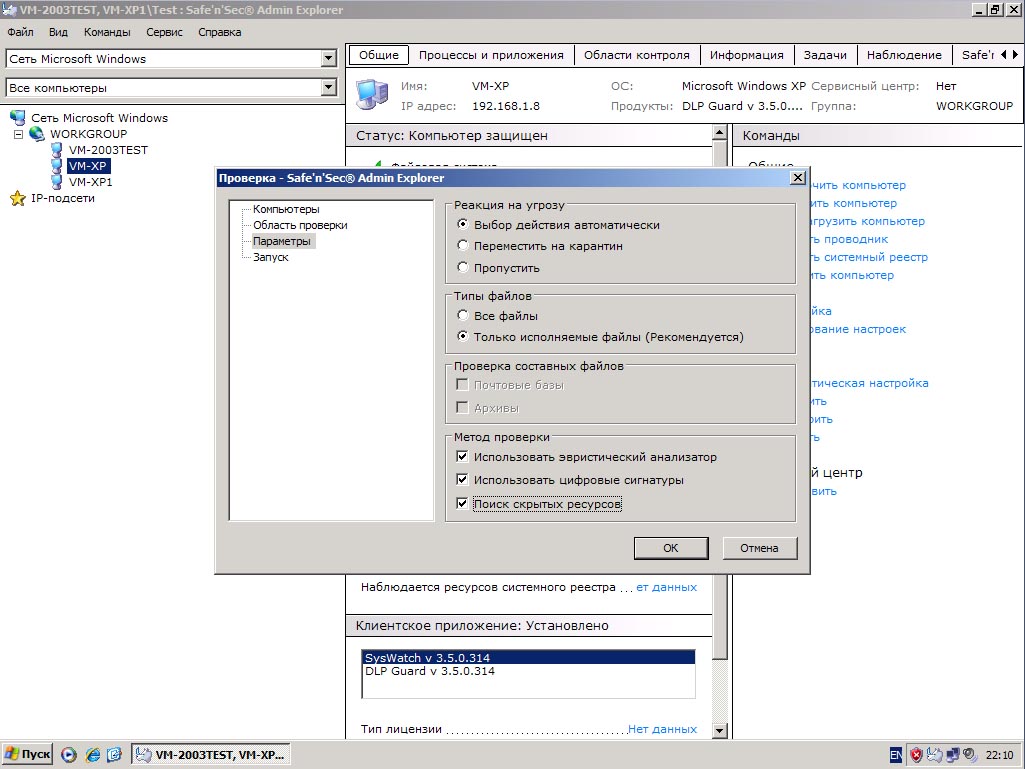Open Windows Media Player from quick launch
This screenshot has width=1025, height=769.
69,755
